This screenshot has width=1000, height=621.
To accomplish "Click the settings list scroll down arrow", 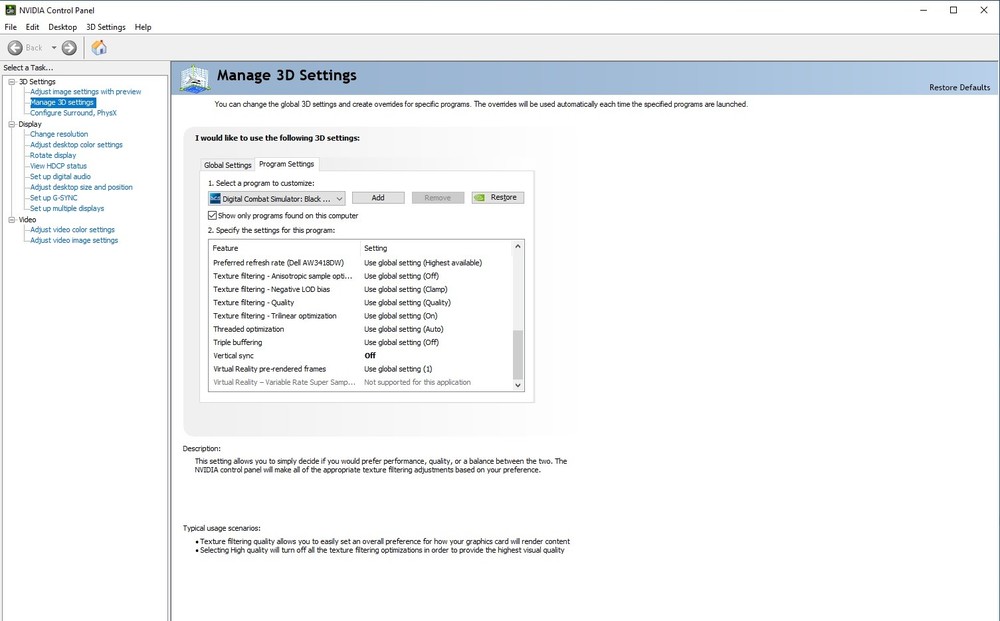I will coord(518,385).
